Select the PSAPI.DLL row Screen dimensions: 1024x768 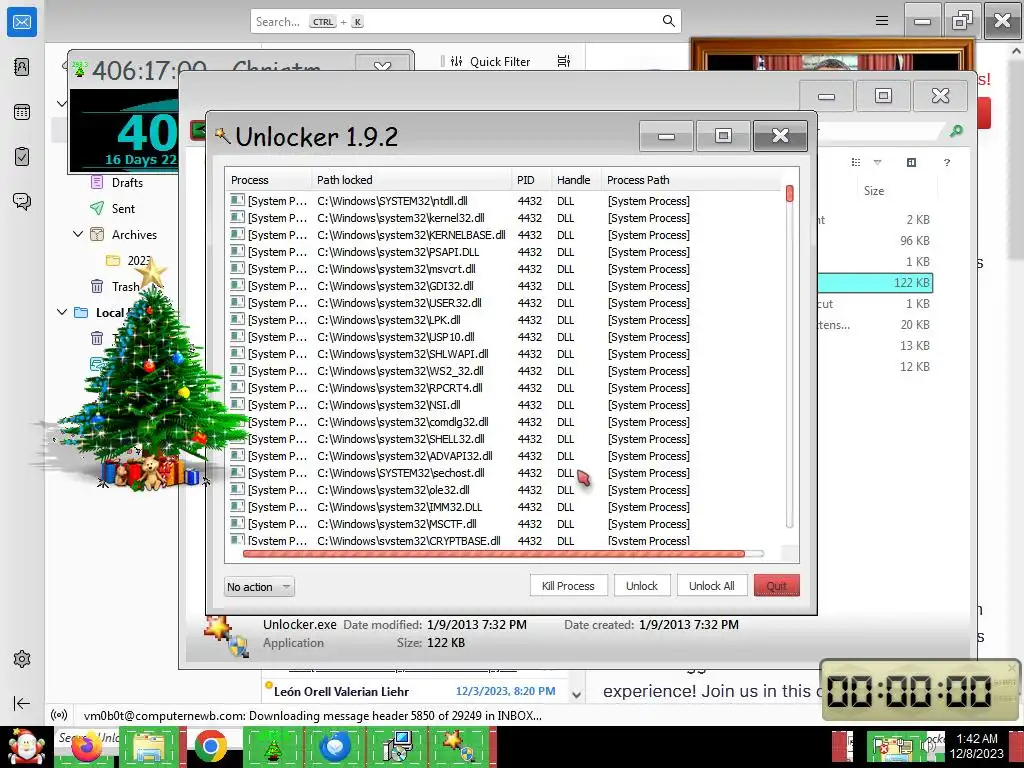point(504,252)
